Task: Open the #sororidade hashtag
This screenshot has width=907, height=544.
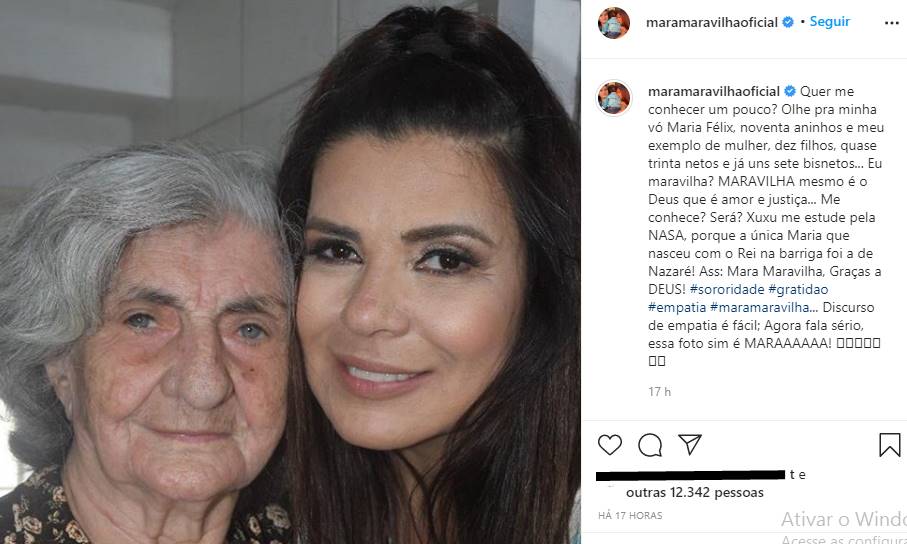Action: 727,289
